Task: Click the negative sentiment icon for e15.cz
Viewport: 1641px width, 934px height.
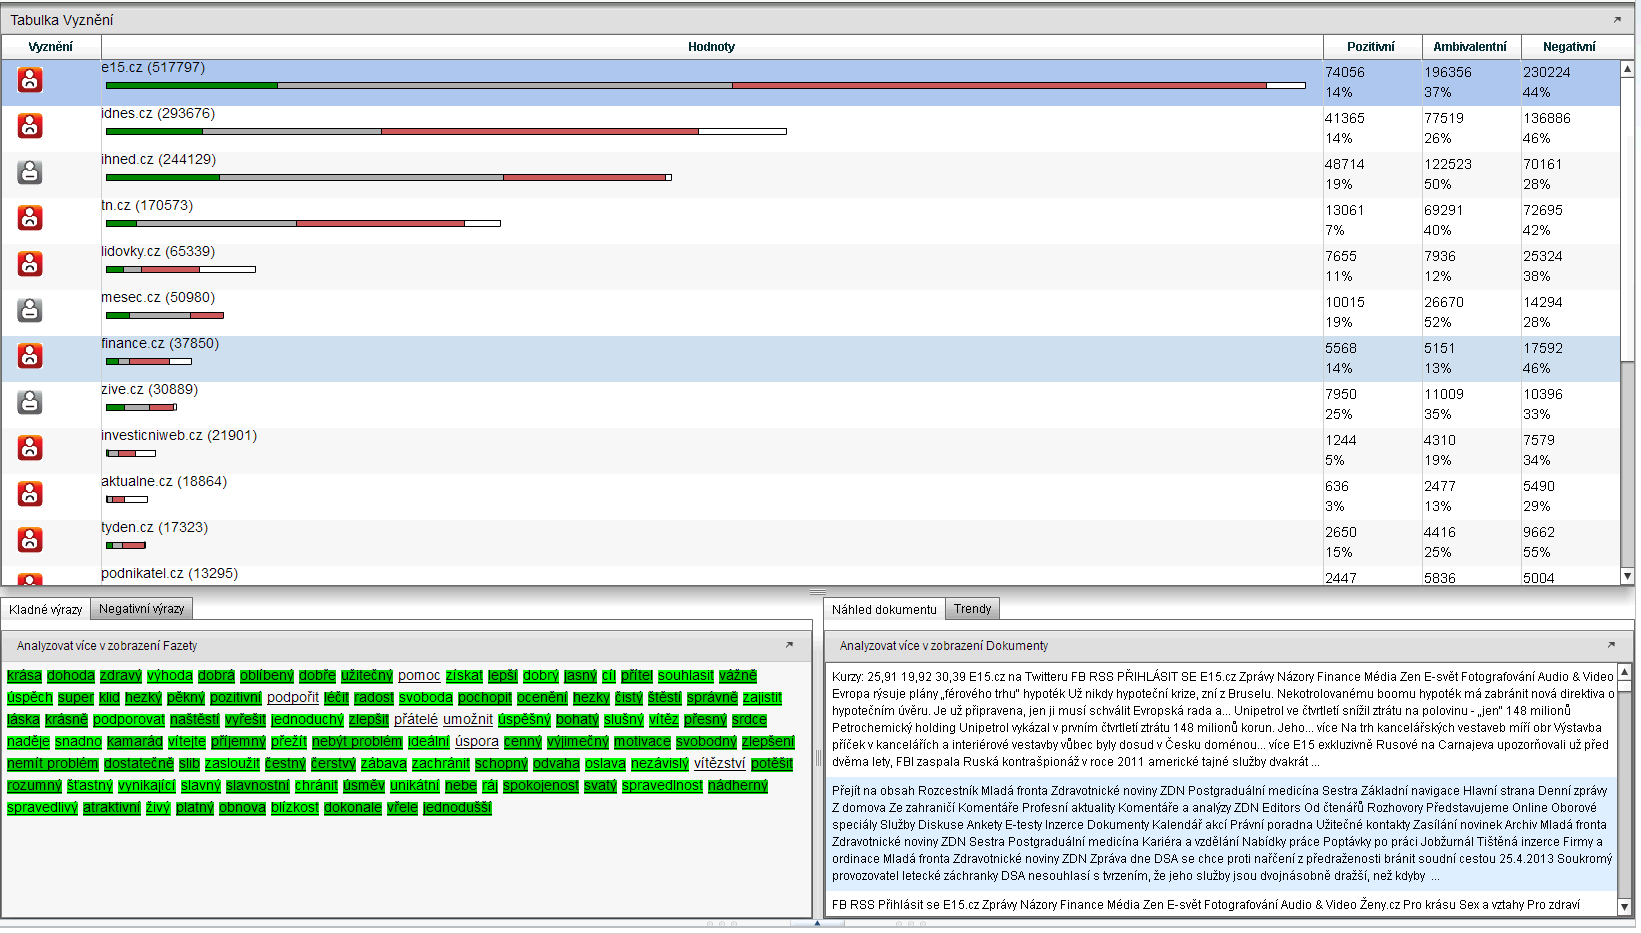Action: point(30,80)
